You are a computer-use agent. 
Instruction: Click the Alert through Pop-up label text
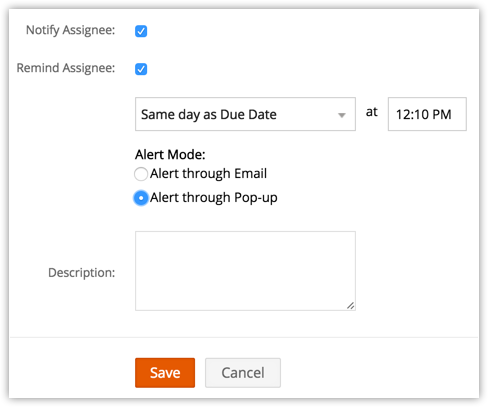(x=214, y=198)
